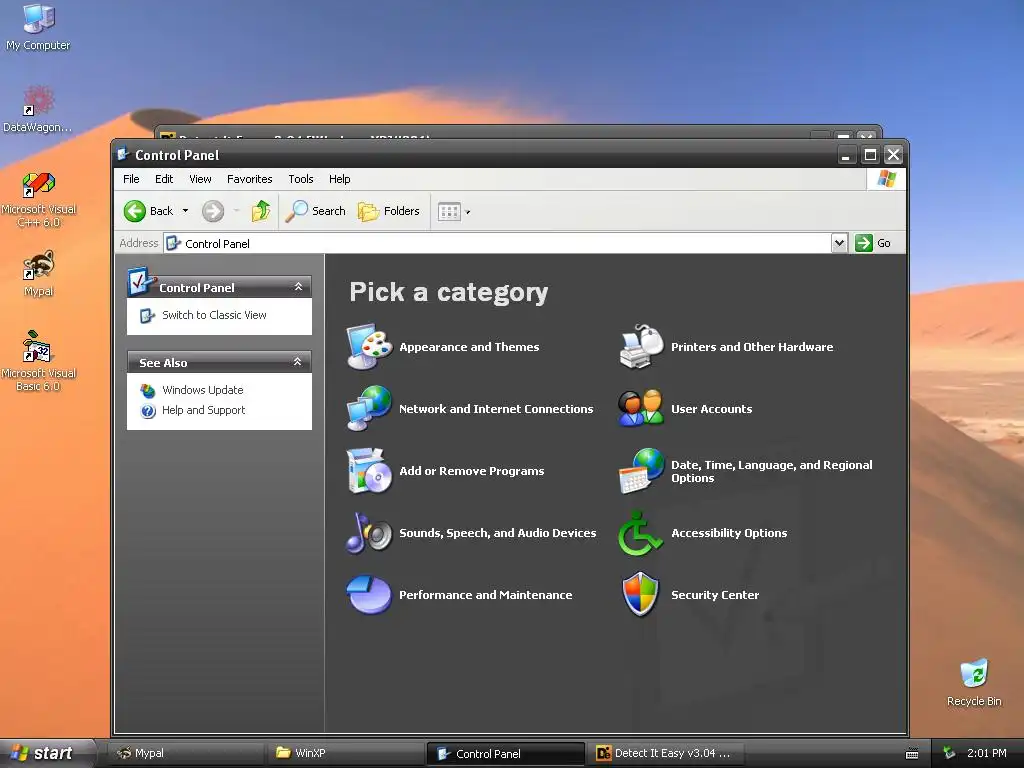
Task: Open the Windows Update link
Action: point(202,390)
